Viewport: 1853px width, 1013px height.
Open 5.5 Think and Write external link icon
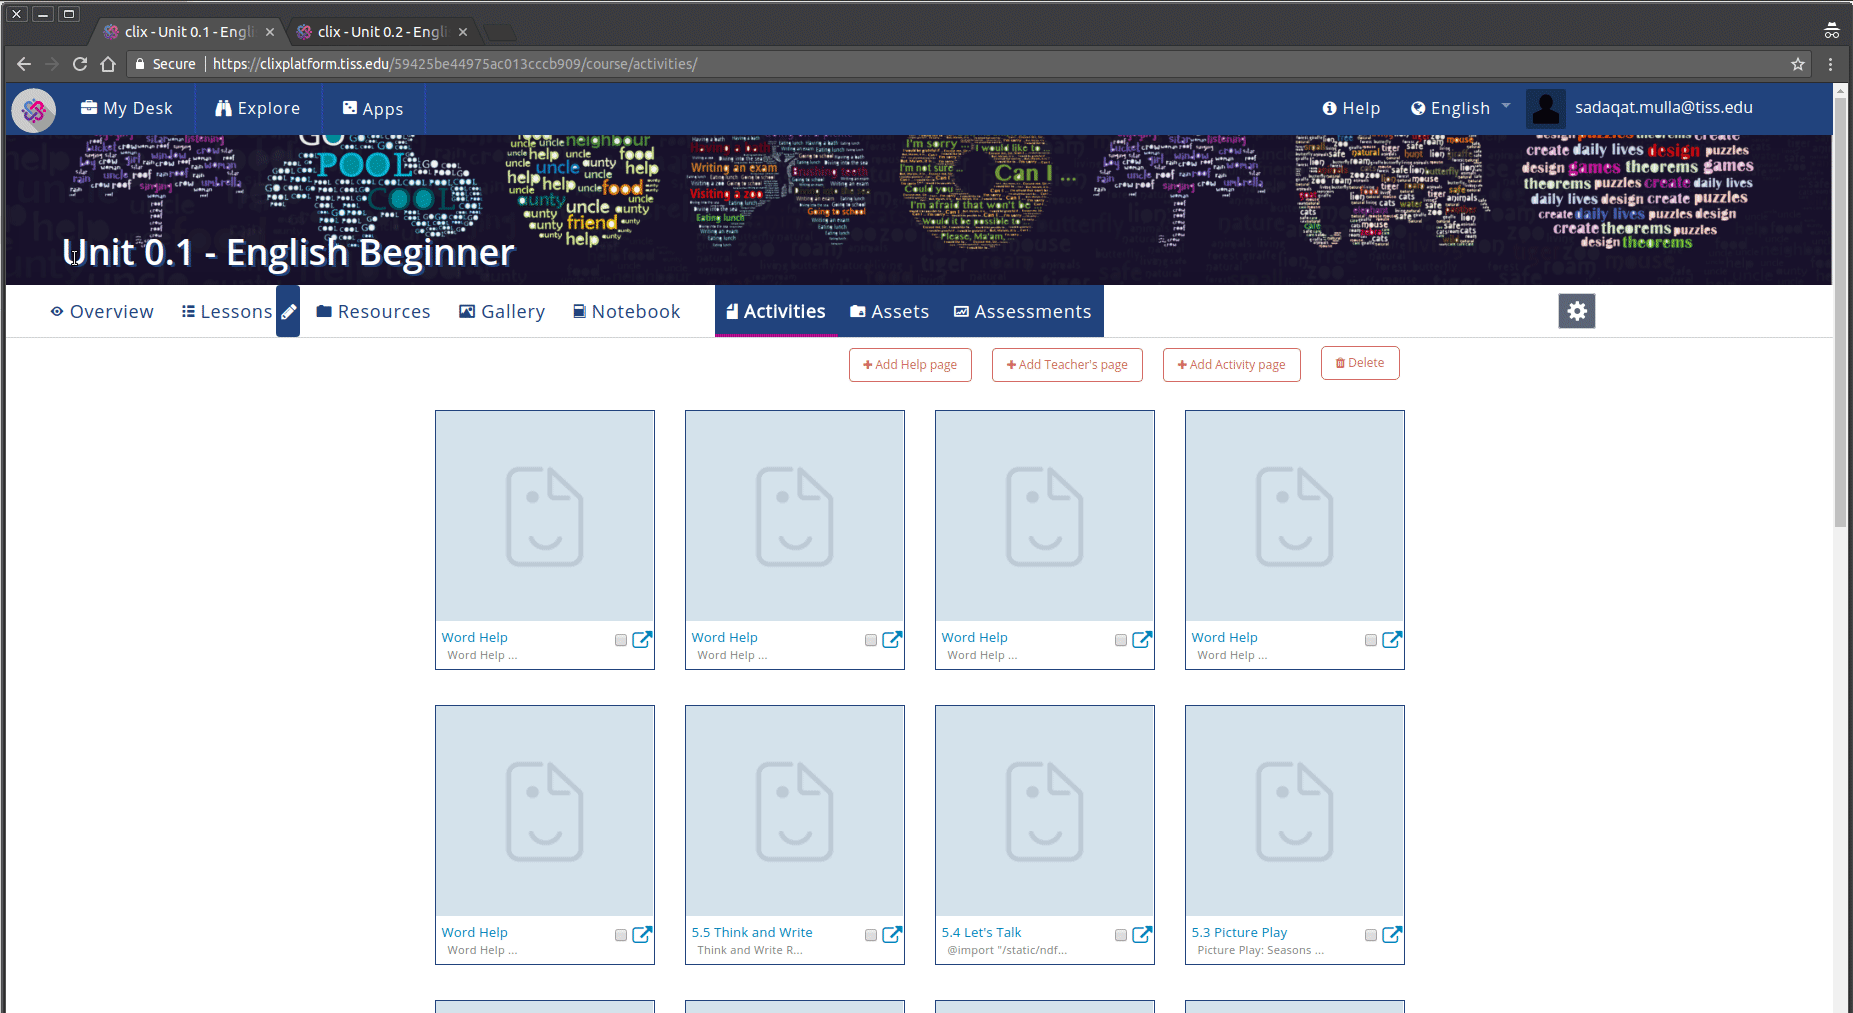pyautogui.click(x=892, y=934)
